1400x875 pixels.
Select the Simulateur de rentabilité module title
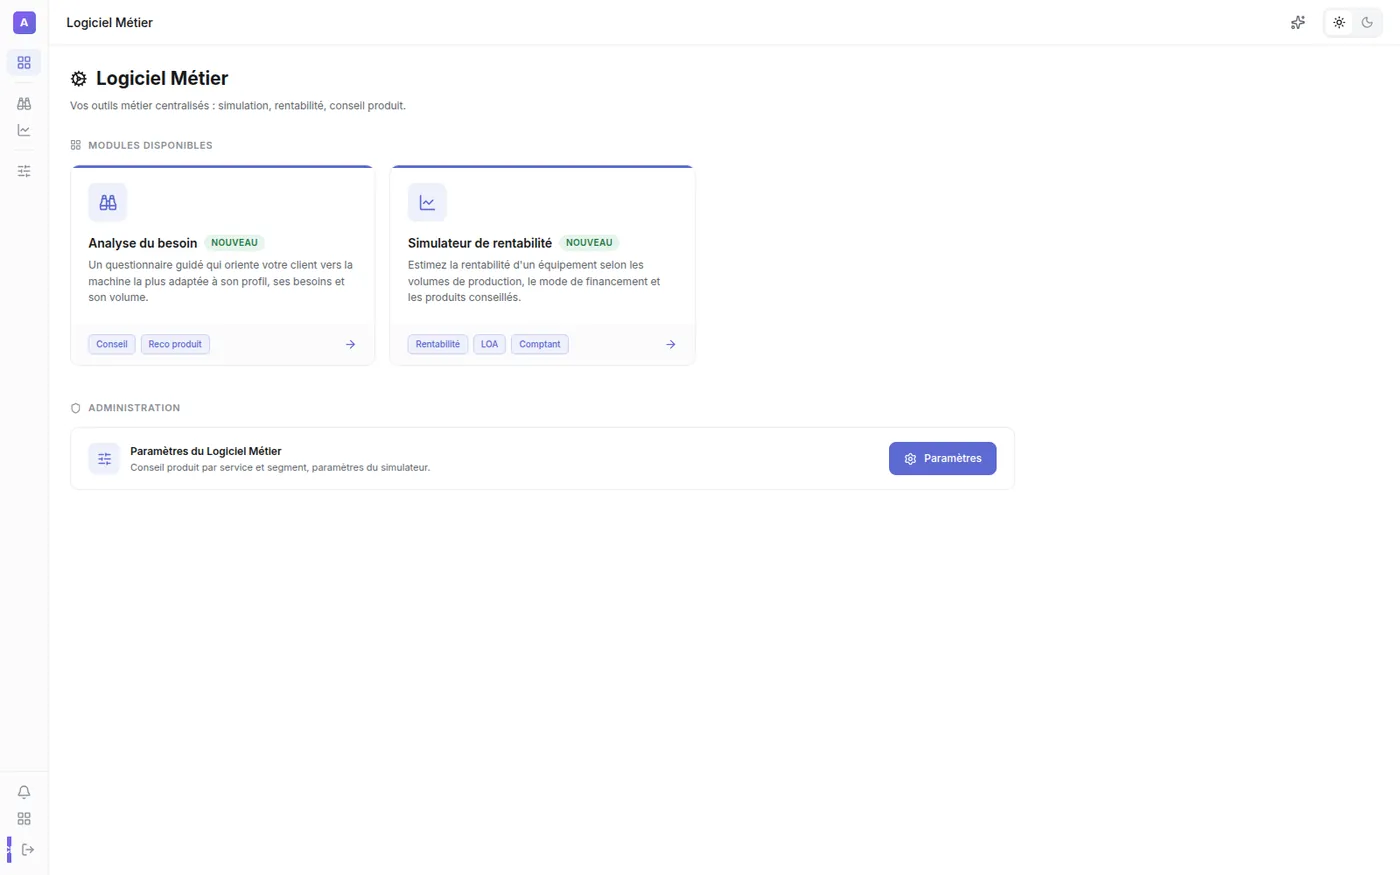point(480,243)
